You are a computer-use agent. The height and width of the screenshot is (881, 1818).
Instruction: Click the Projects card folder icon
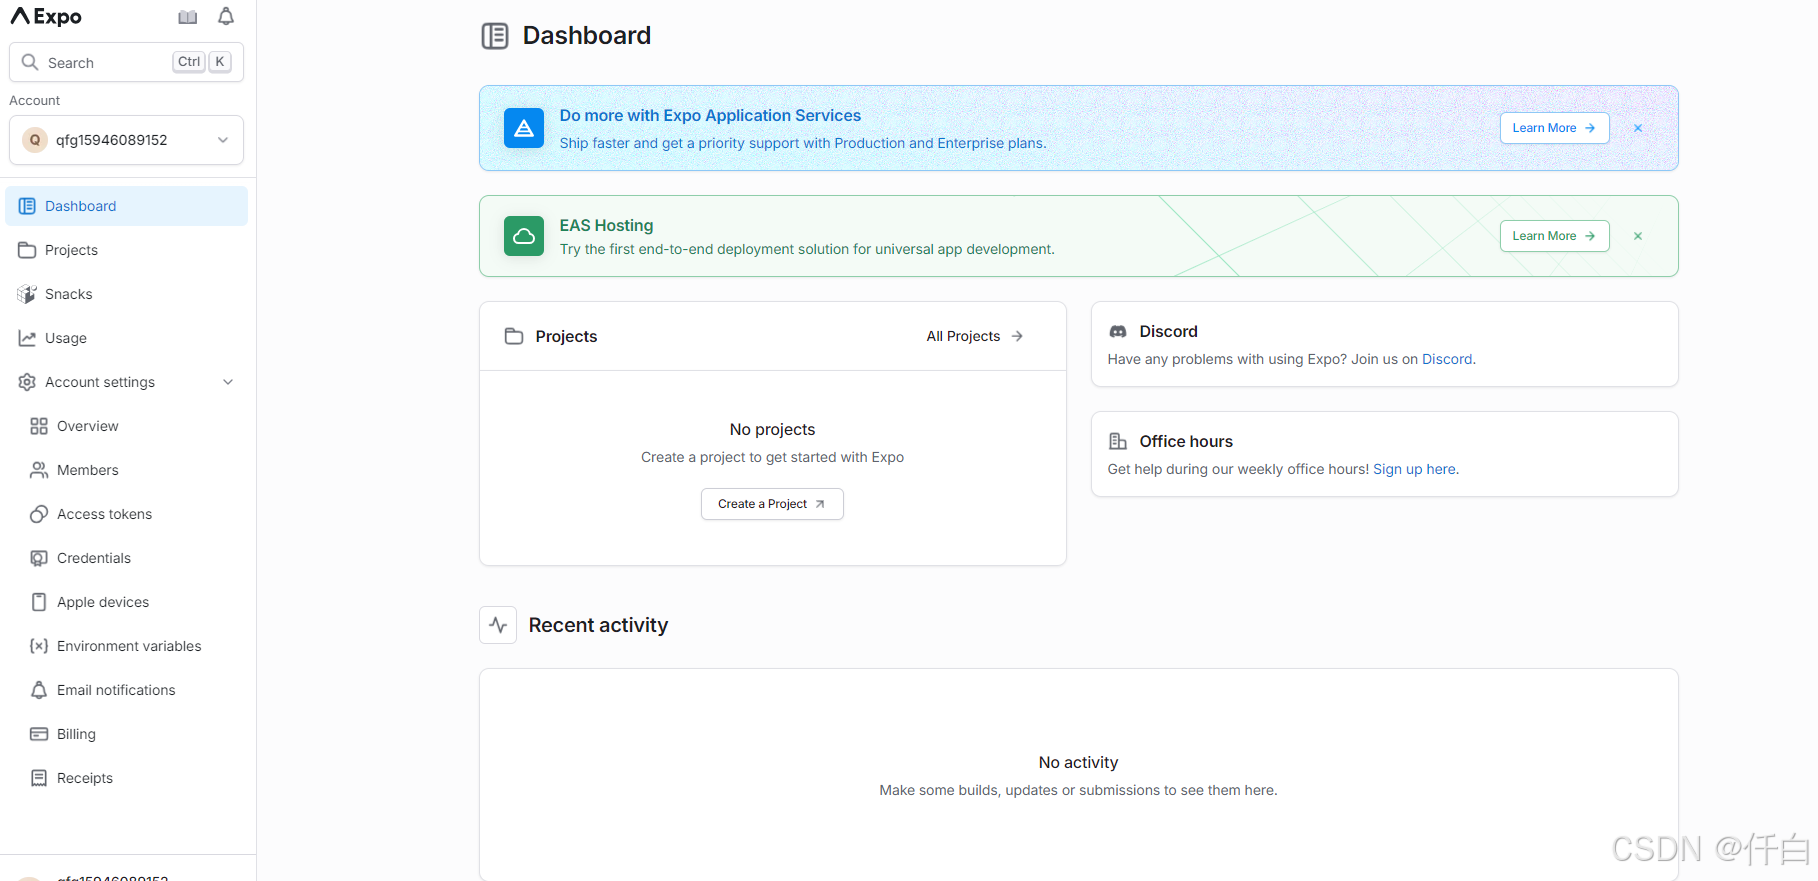point(514,336)
